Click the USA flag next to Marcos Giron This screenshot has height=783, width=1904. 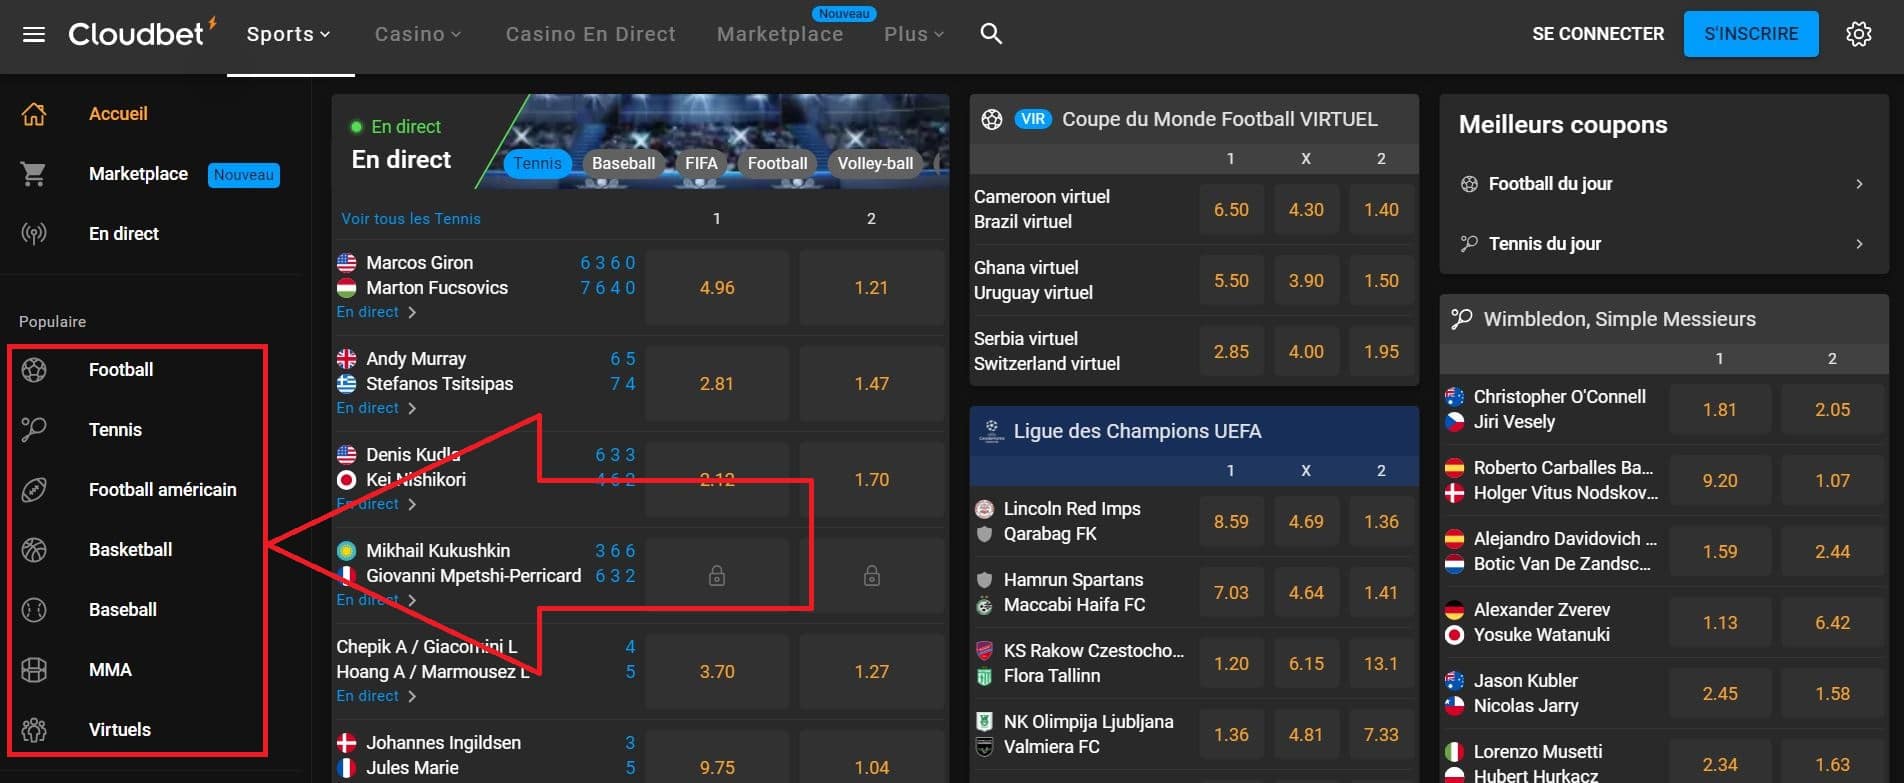pyautogui.click(x=347, y=263)
